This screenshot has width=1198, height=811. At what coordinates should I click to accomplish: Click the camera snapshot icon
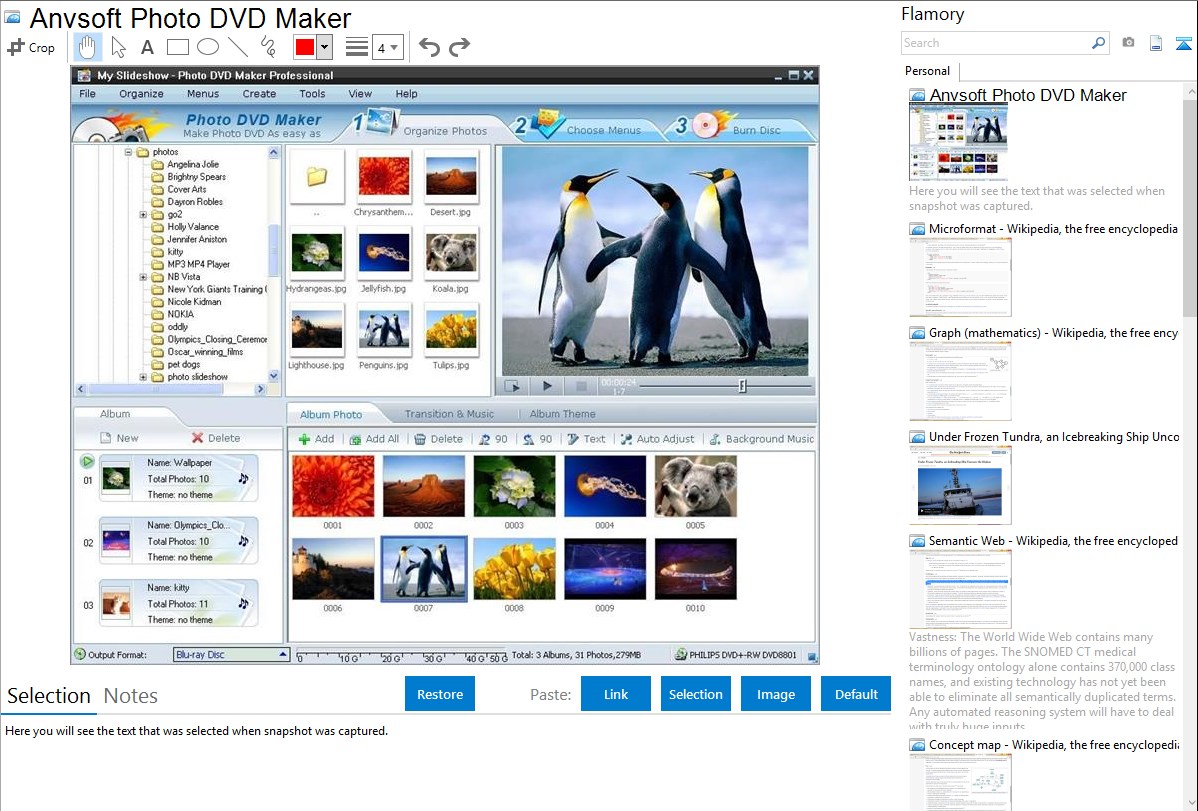(x=1128, y=43)
